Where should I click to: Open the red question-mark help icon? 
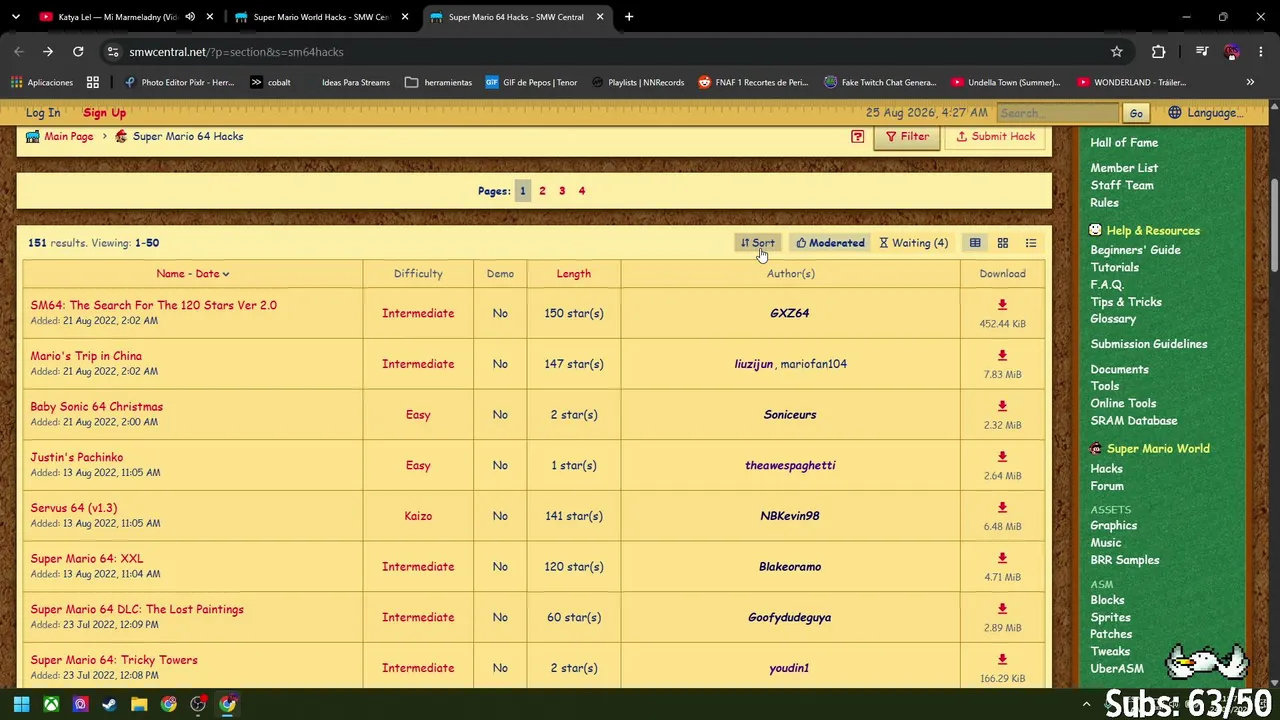click(857, 137)
